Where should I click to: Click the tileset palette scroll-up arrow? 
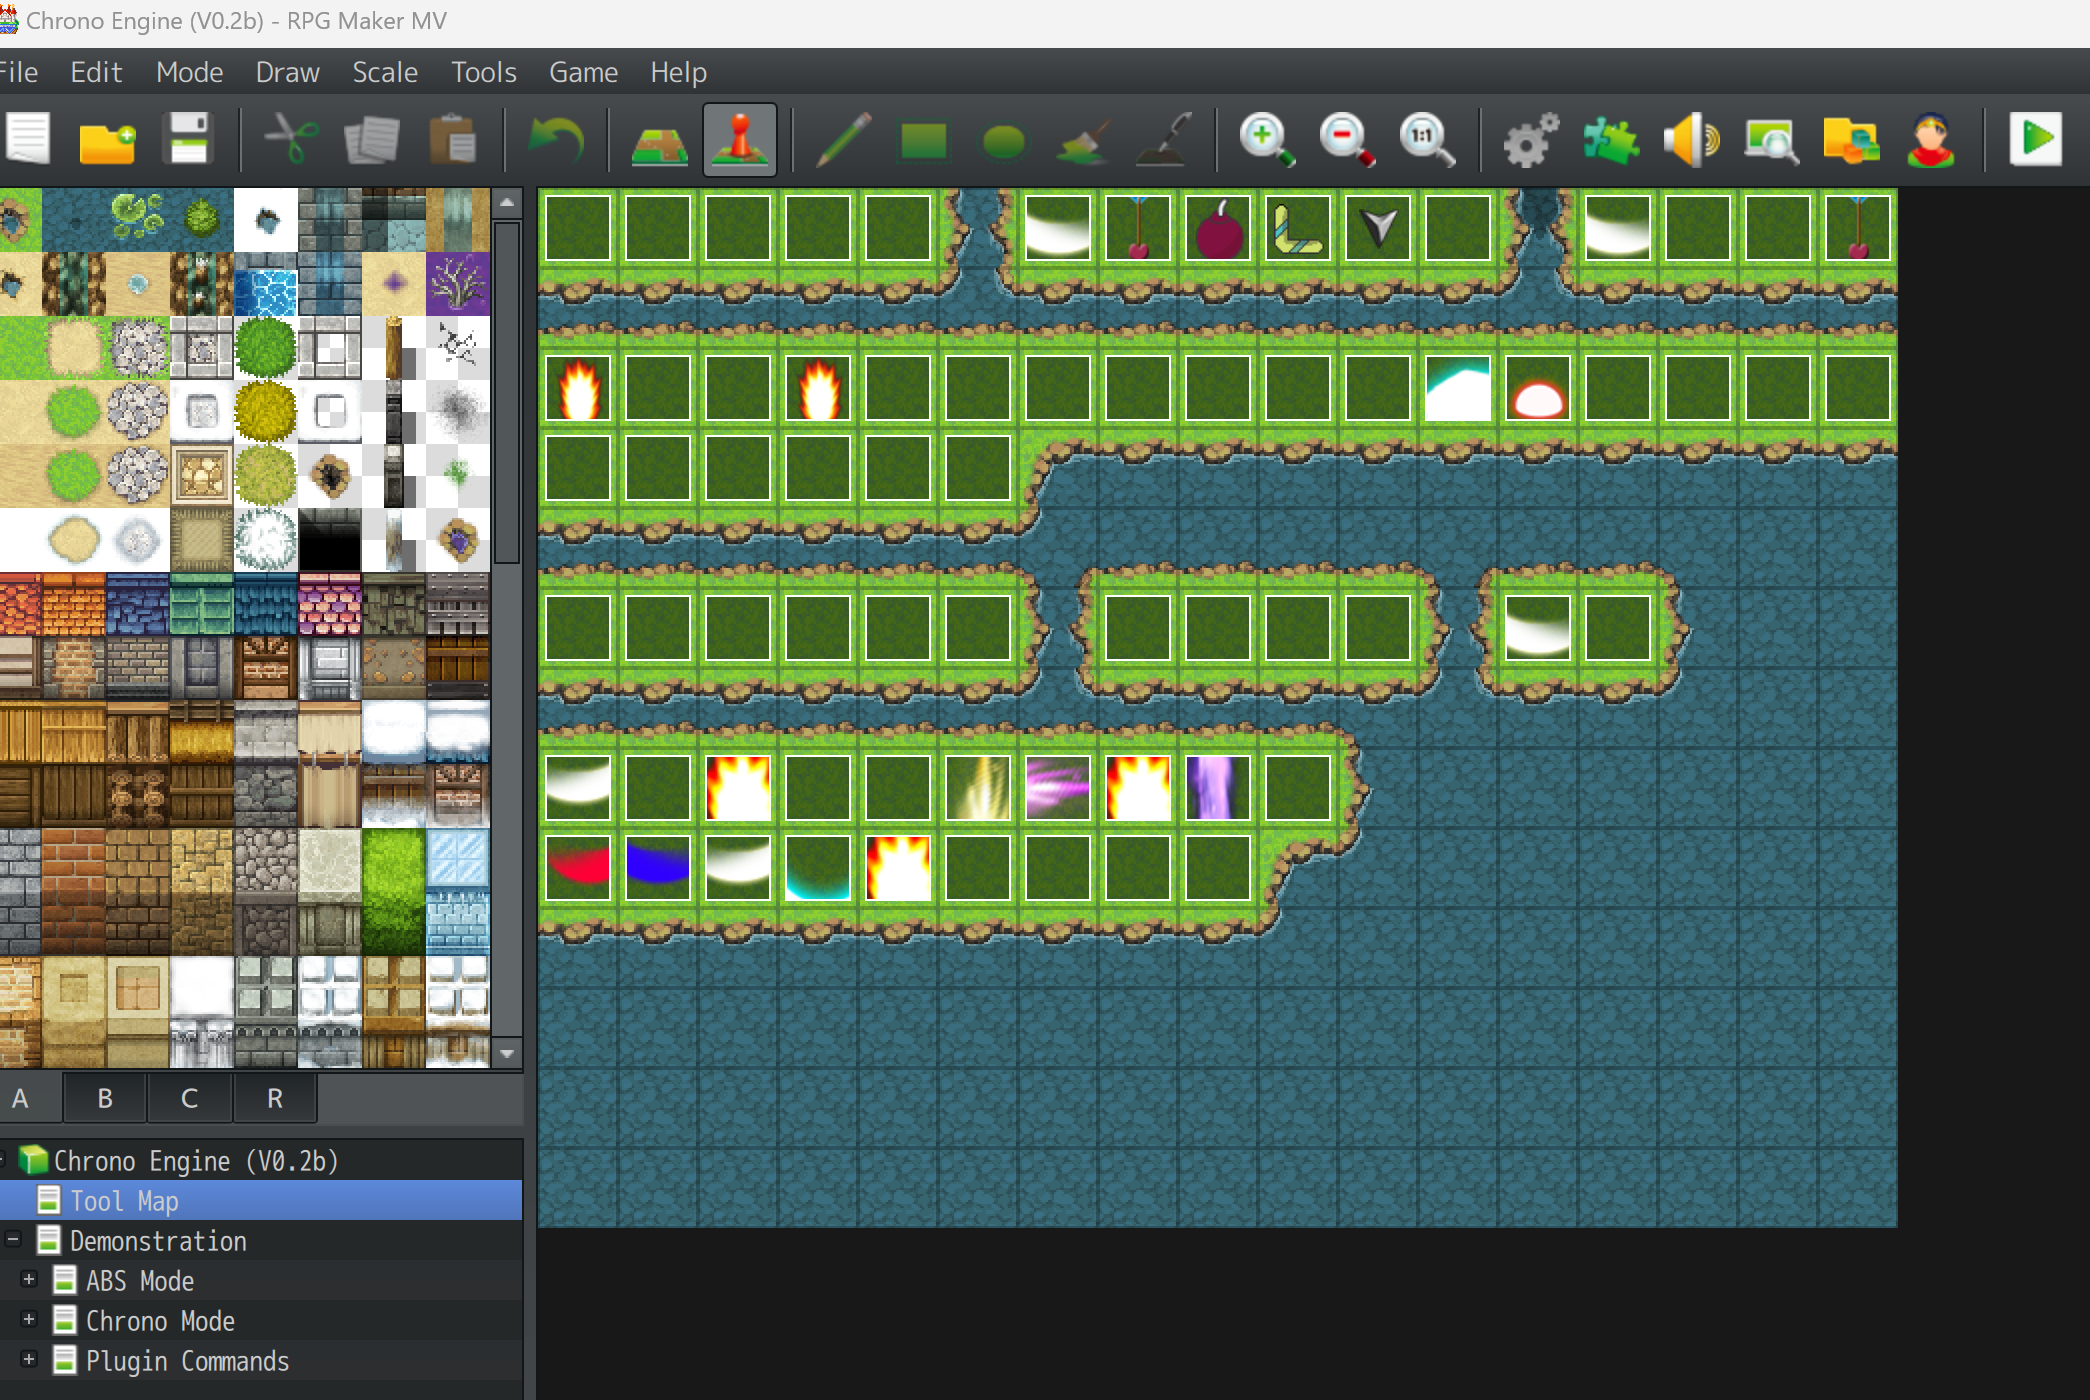[x=507, y=203]
